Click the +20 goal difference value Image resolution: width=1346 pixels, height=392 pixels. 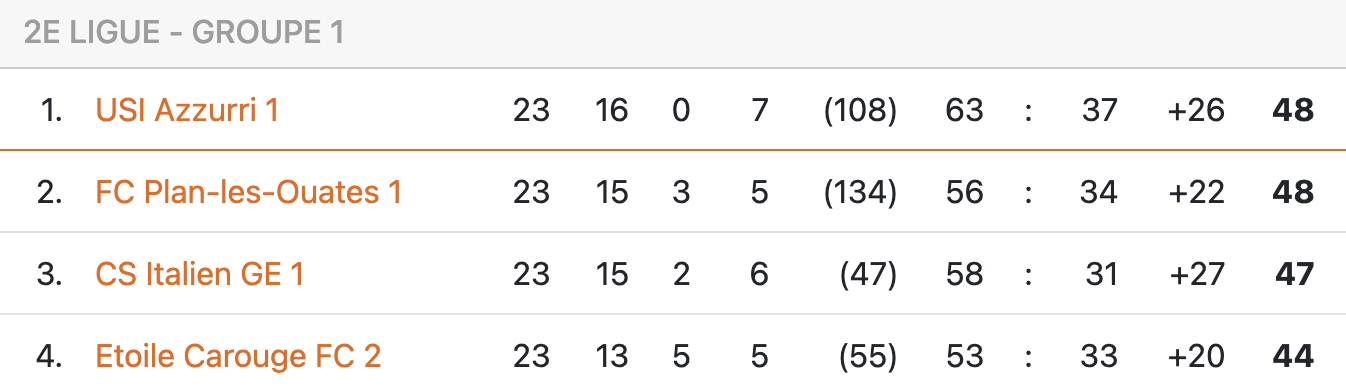coord(1196,356)
